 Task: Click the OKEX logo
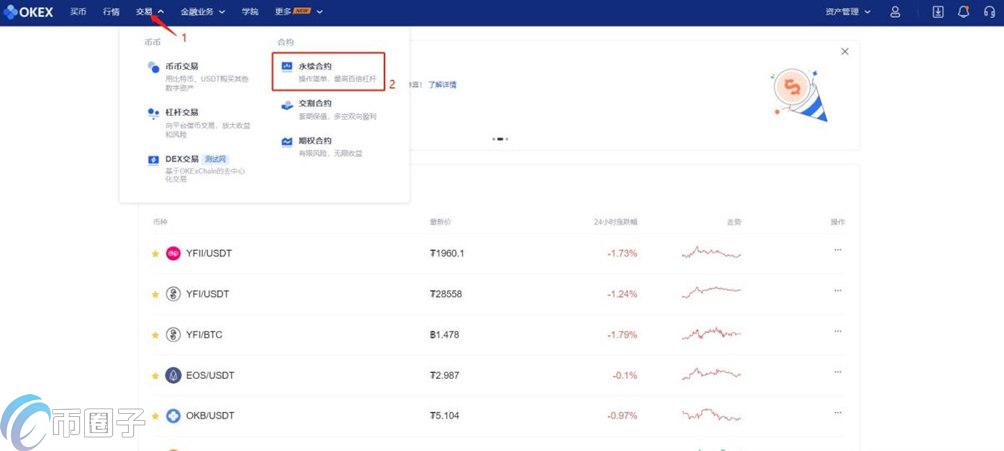pyautogui.click(x=28, y=12)
